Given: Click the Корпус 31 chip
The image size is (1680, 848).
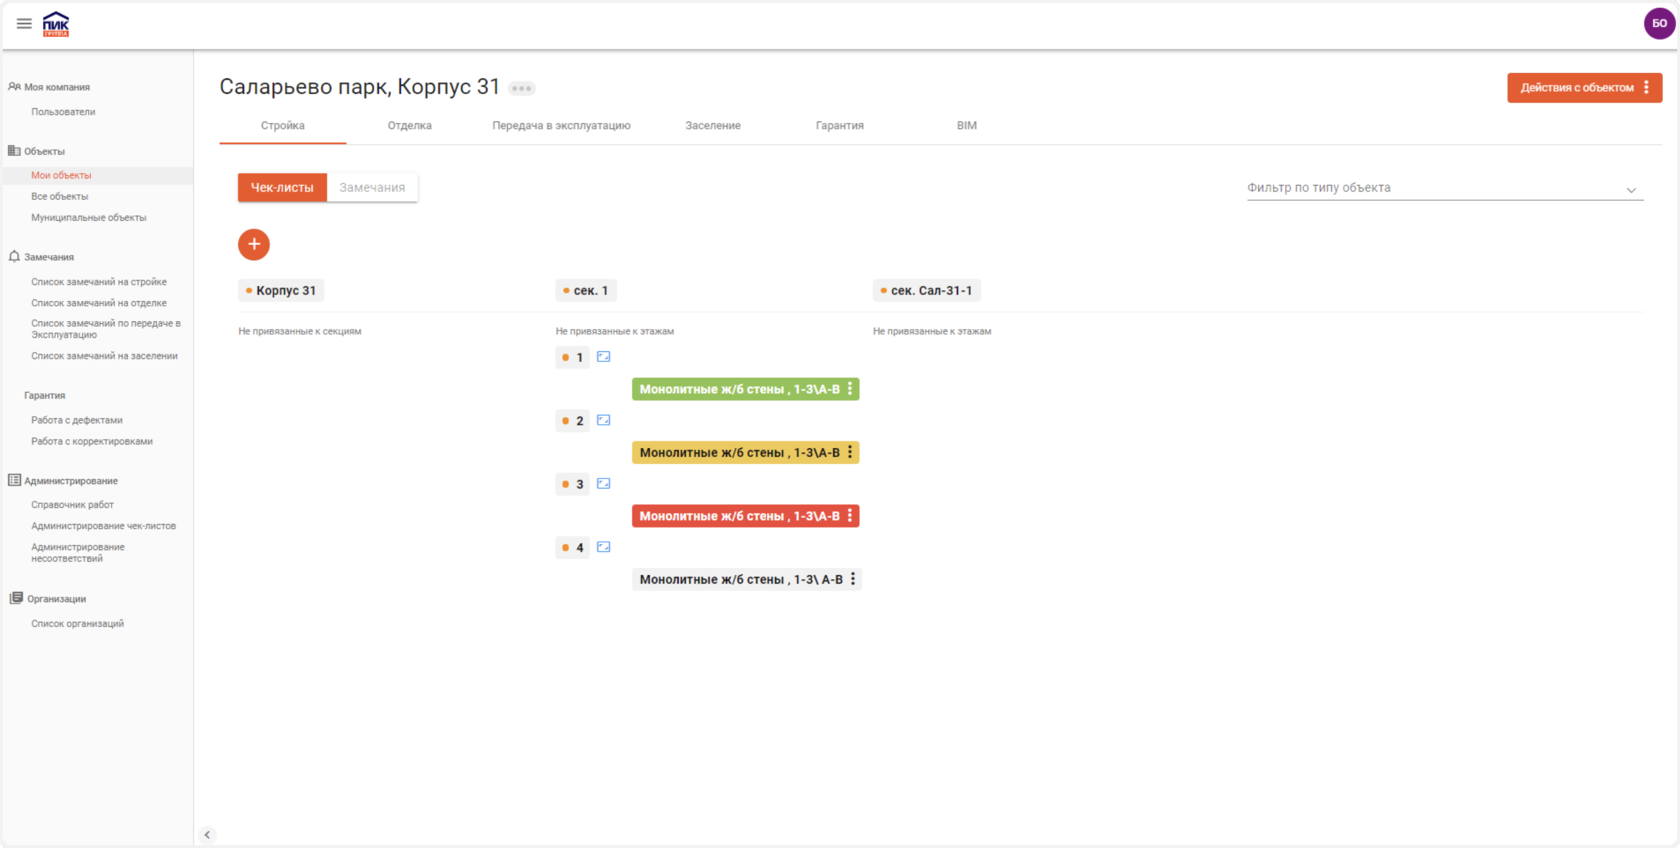Looking at the screenshot, I should click(x=281, y=291).
